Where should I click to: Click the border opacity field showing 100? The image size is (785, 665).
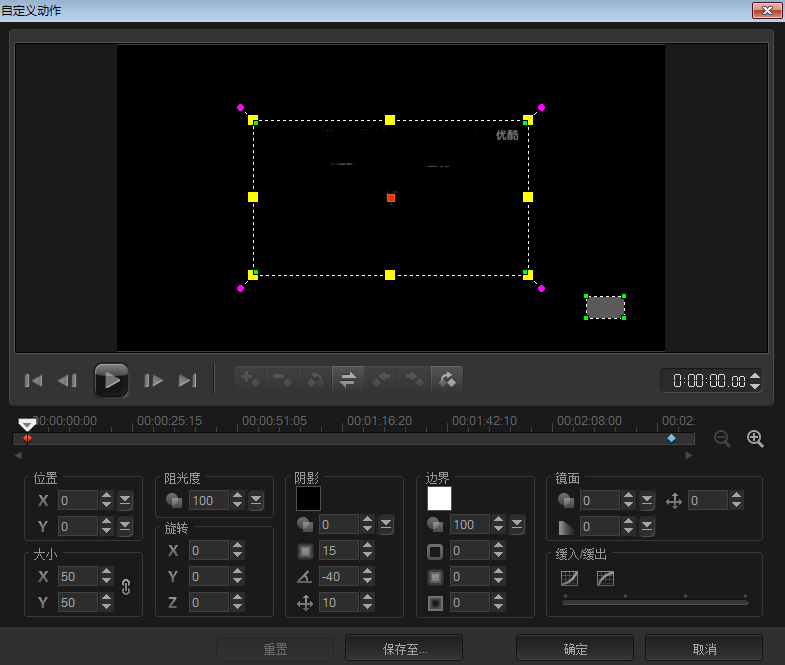(470, 524)
